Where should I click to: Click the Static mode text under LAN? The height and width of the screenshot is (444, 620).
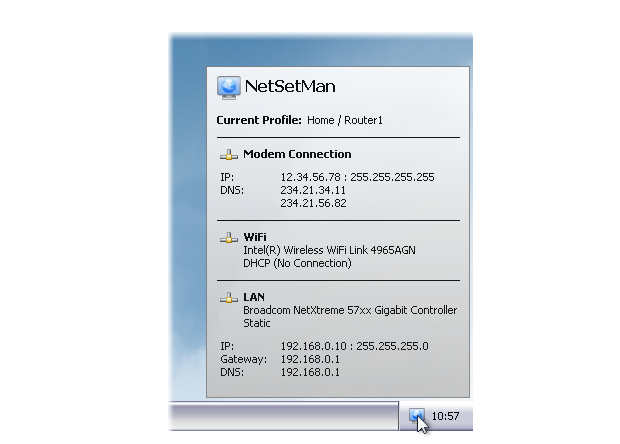(257, 323)
